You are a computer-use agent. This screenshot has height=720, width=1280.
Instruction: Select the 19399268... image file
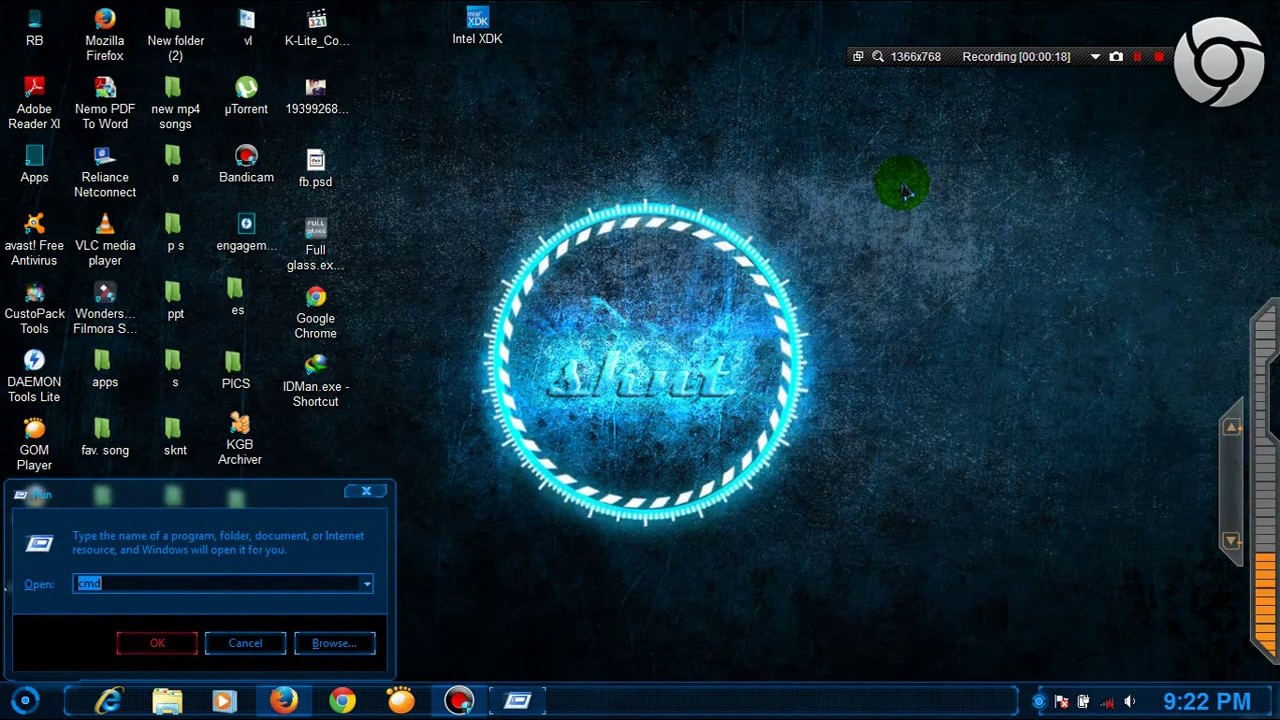pos(316,96)
